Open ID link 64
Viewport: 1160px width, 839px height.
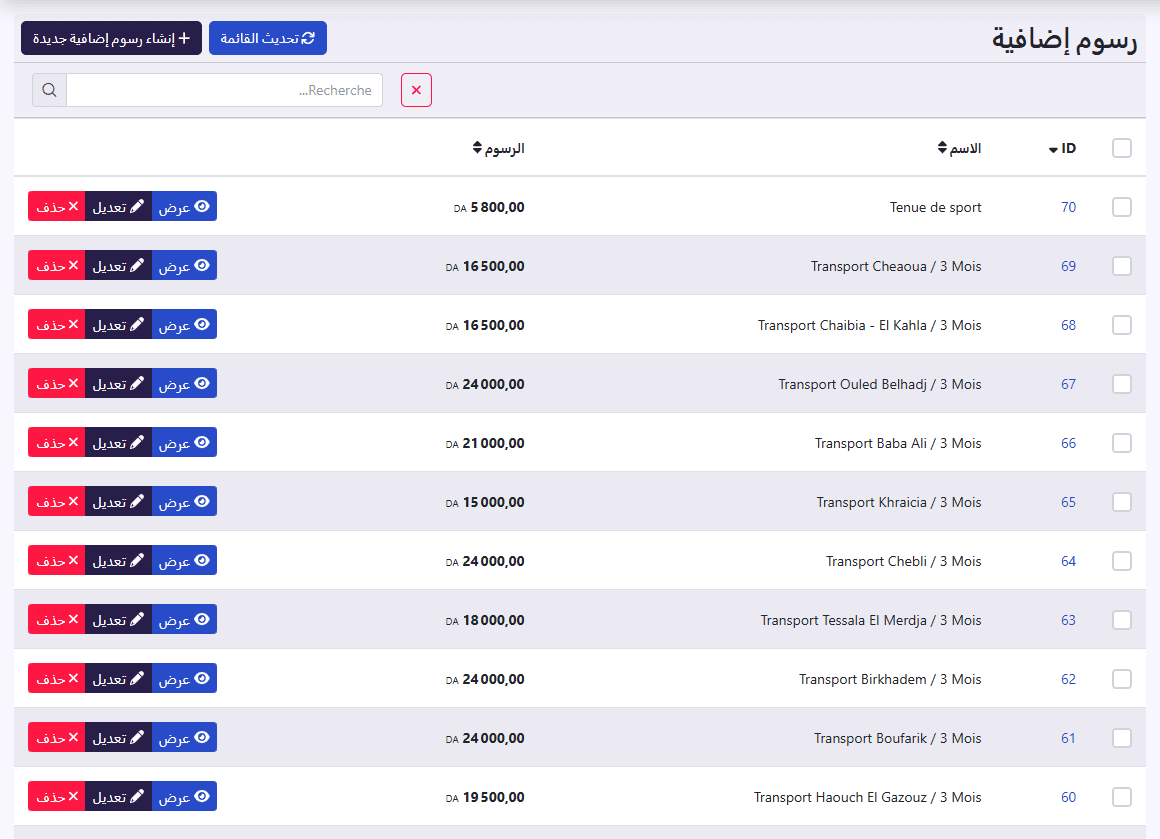click(1068, 562)
